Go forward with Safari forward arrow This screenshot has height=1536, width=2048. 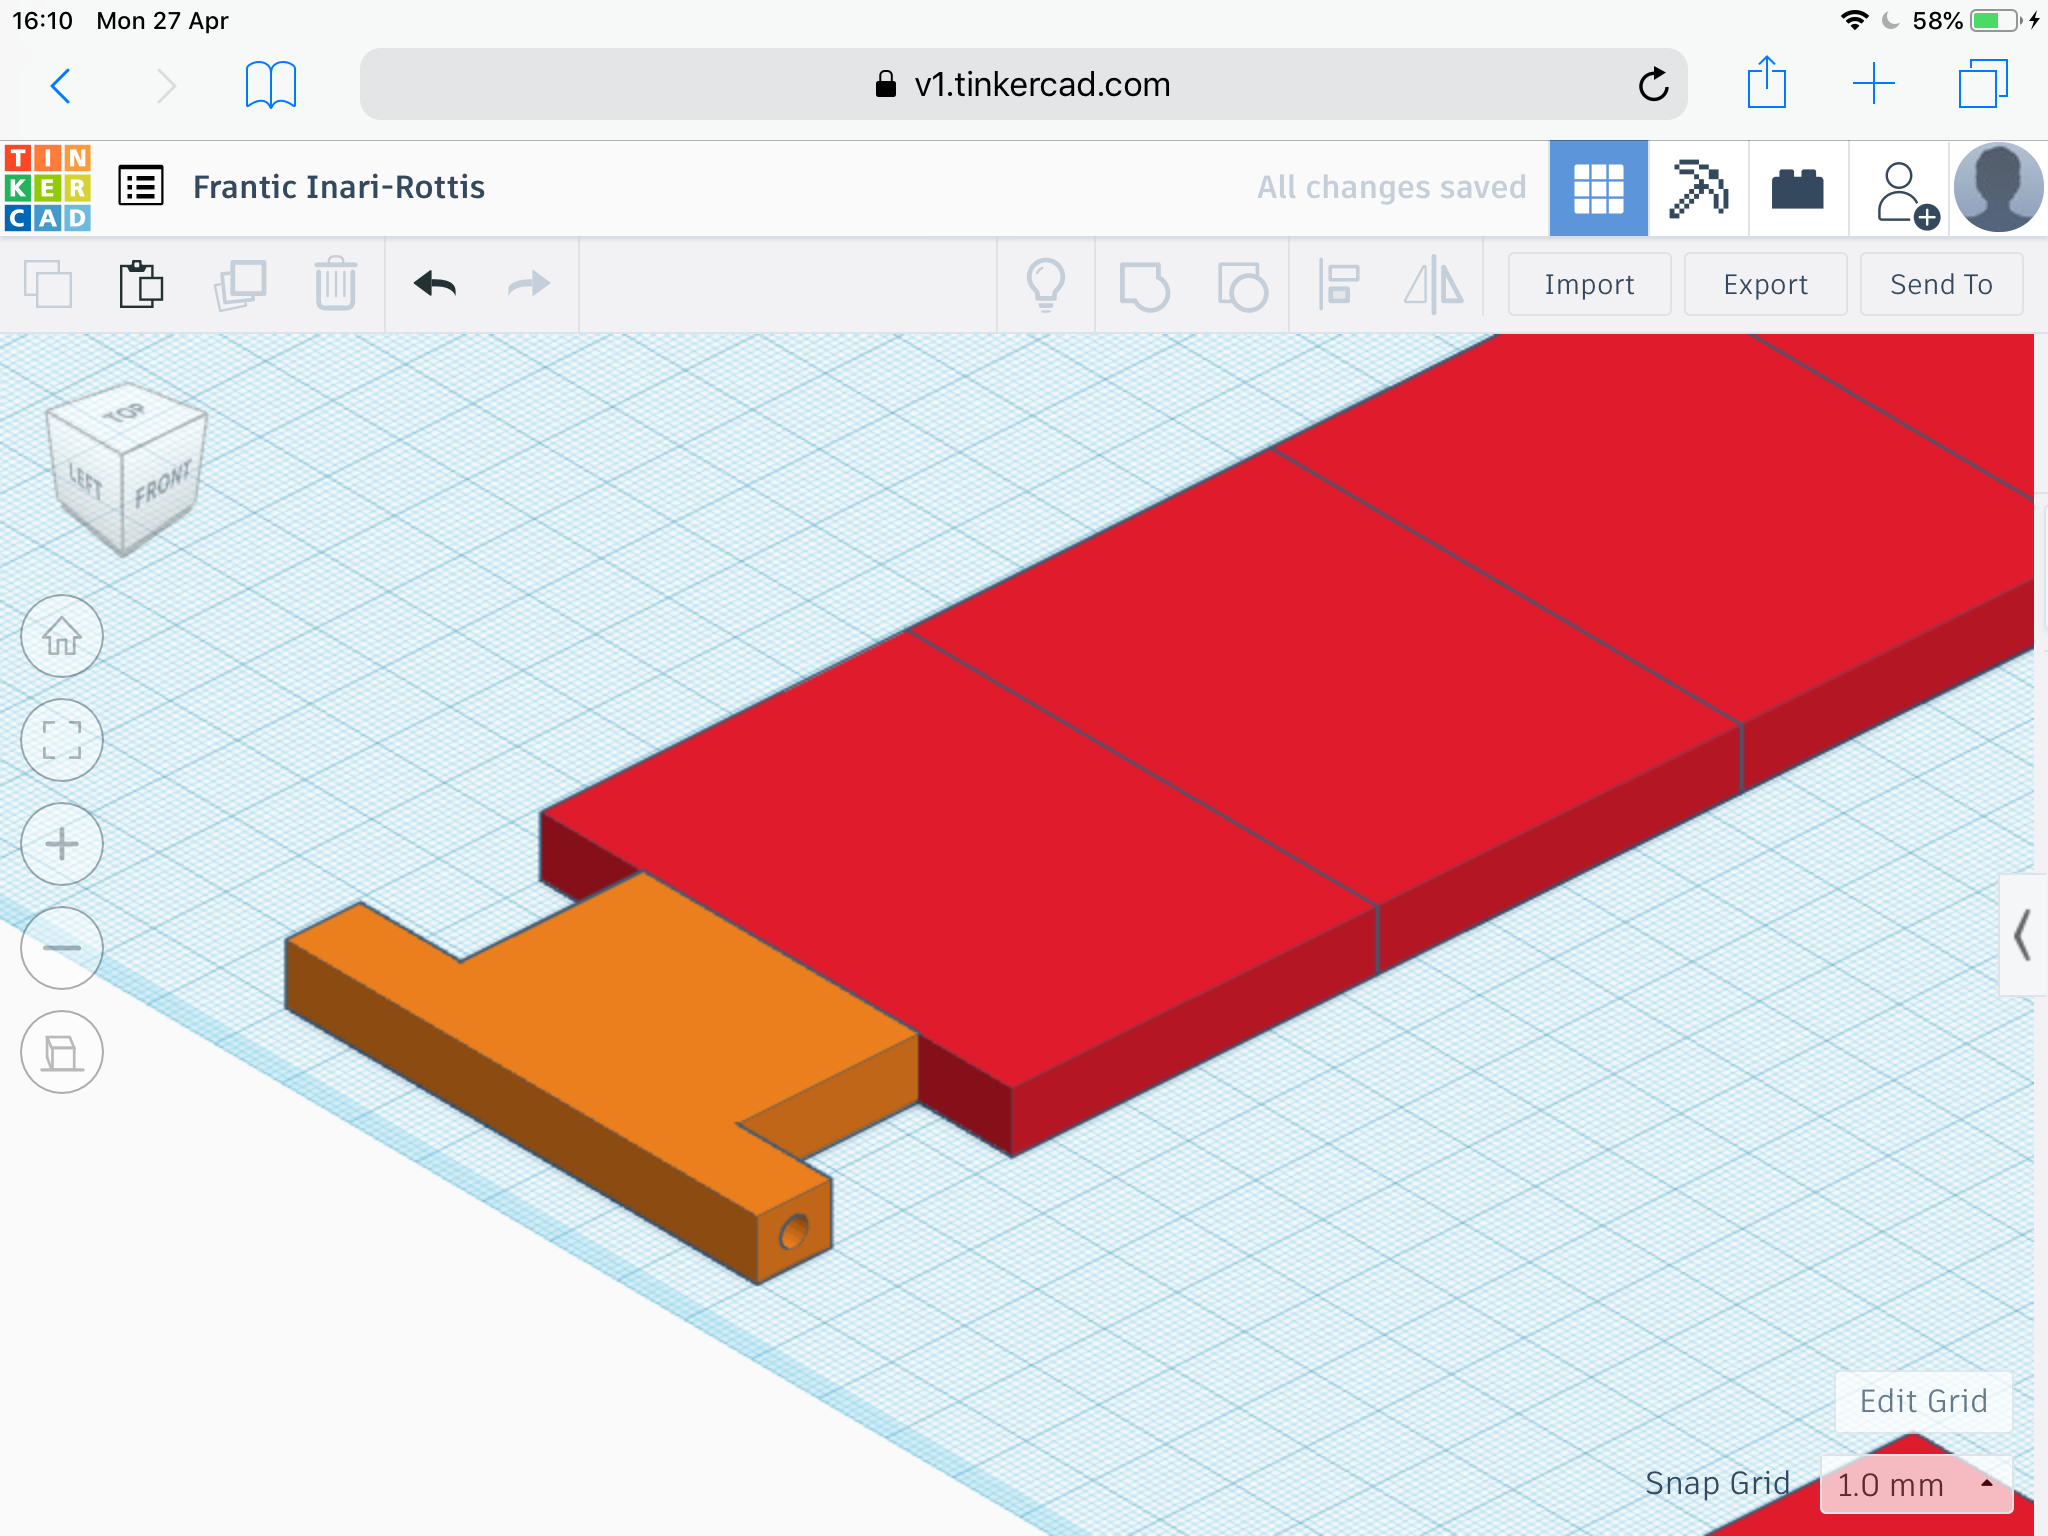point(166,85)
